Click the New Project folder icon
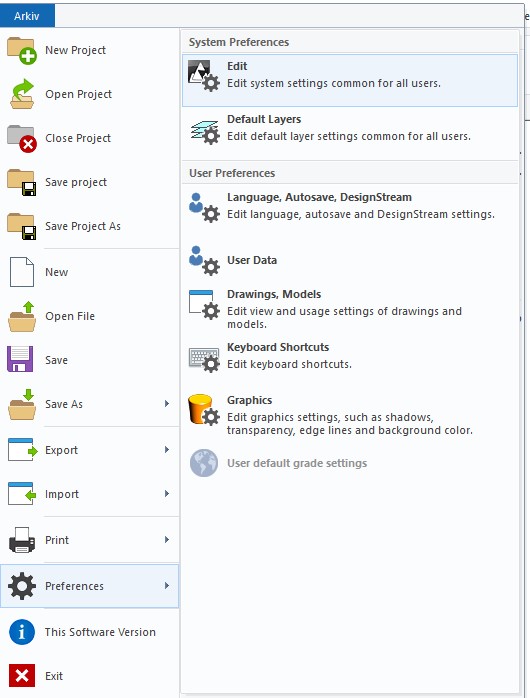The image size is (530, 698). click(22, 50)
